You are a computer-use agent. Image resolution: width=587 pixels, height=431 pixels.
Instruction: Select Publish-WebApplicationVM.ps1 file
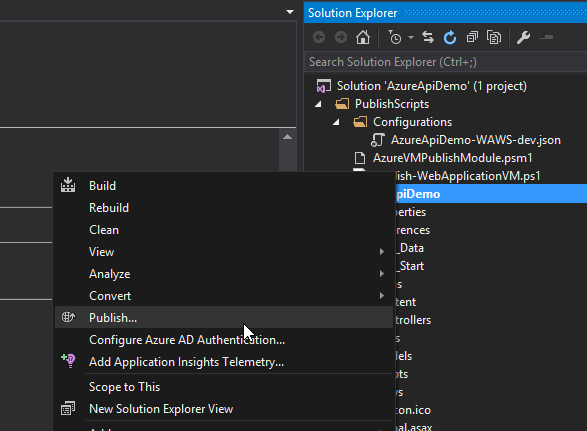[468, 176]
